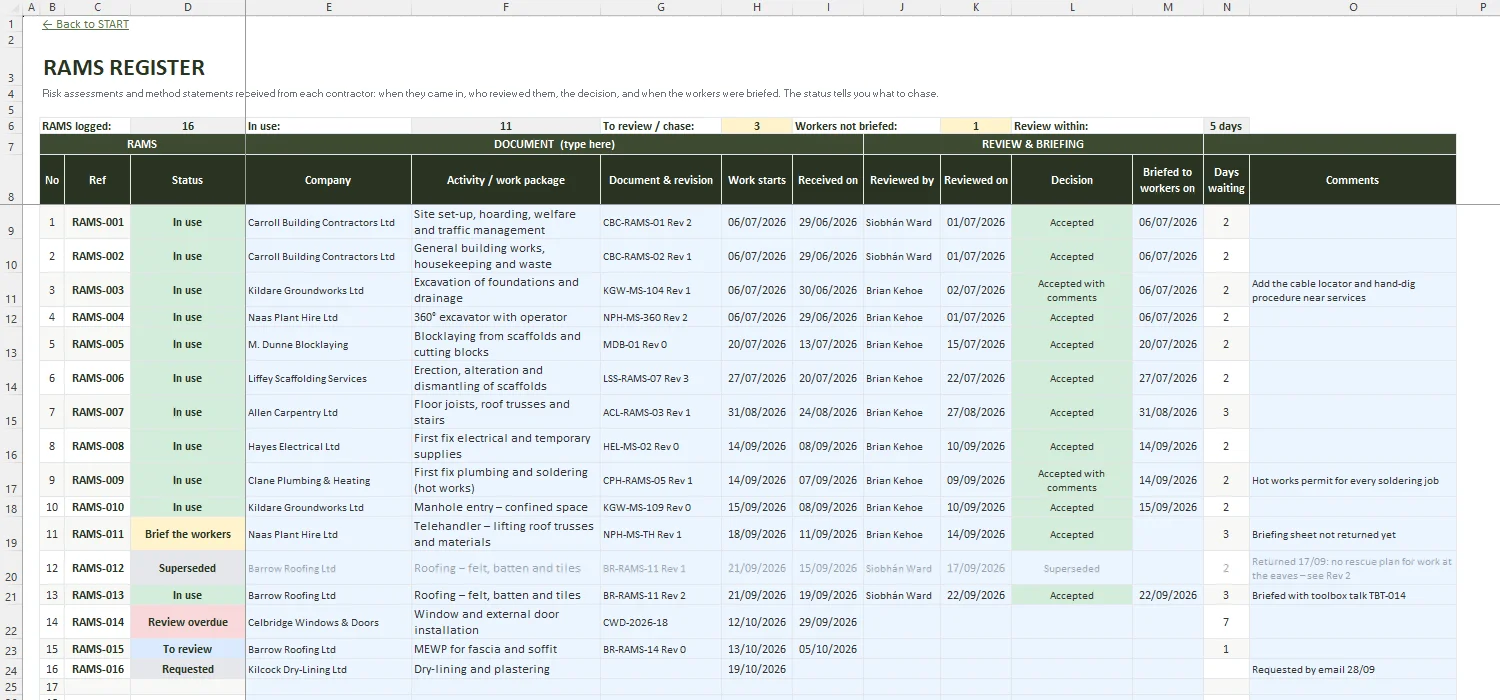Viewport: 1500px width, 700px height.
Task: Select Hayes Electrical Ltd cell
Action: click(x=328, y=446)
